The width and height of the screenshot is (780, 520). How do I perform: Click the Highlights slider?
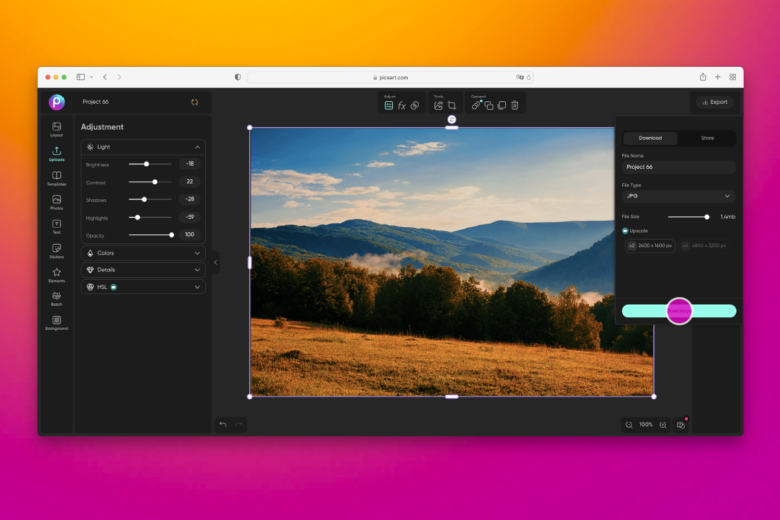pos(150,217)
